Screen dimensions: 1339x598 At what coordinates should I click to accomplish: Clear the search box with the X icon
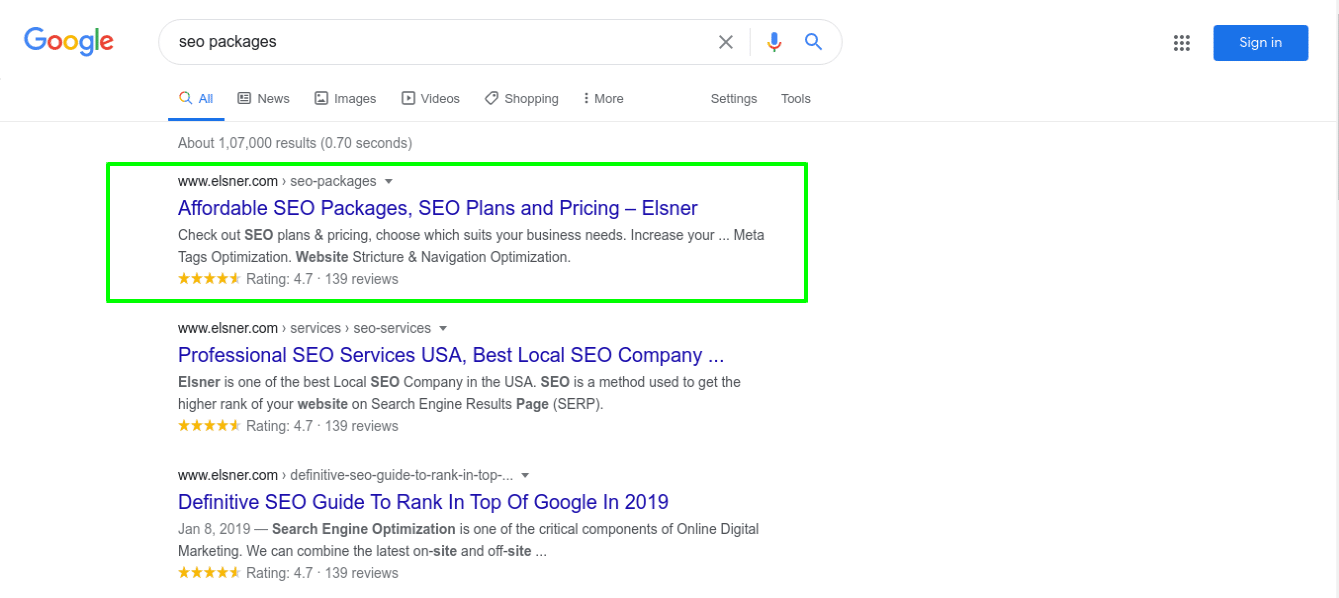click(726, 42)
